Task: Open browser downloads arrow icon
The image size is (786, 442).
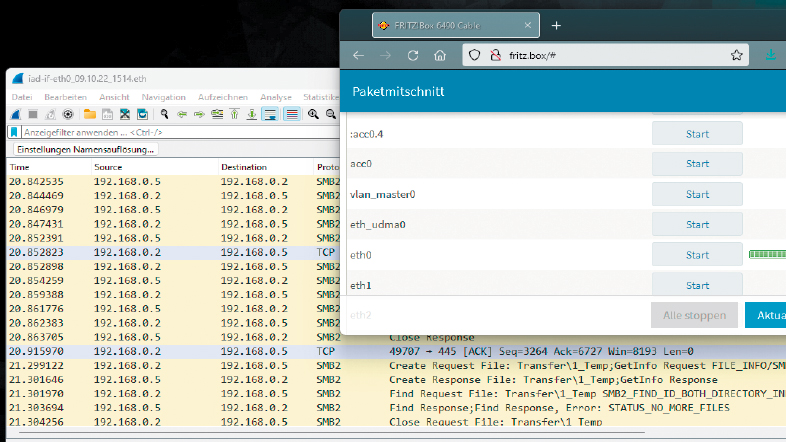Action: tap(771, 55)
